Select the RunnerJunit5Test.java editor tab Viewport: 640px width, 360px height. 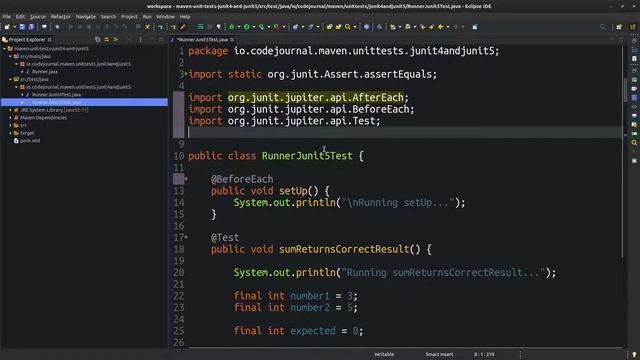(202, 40)
